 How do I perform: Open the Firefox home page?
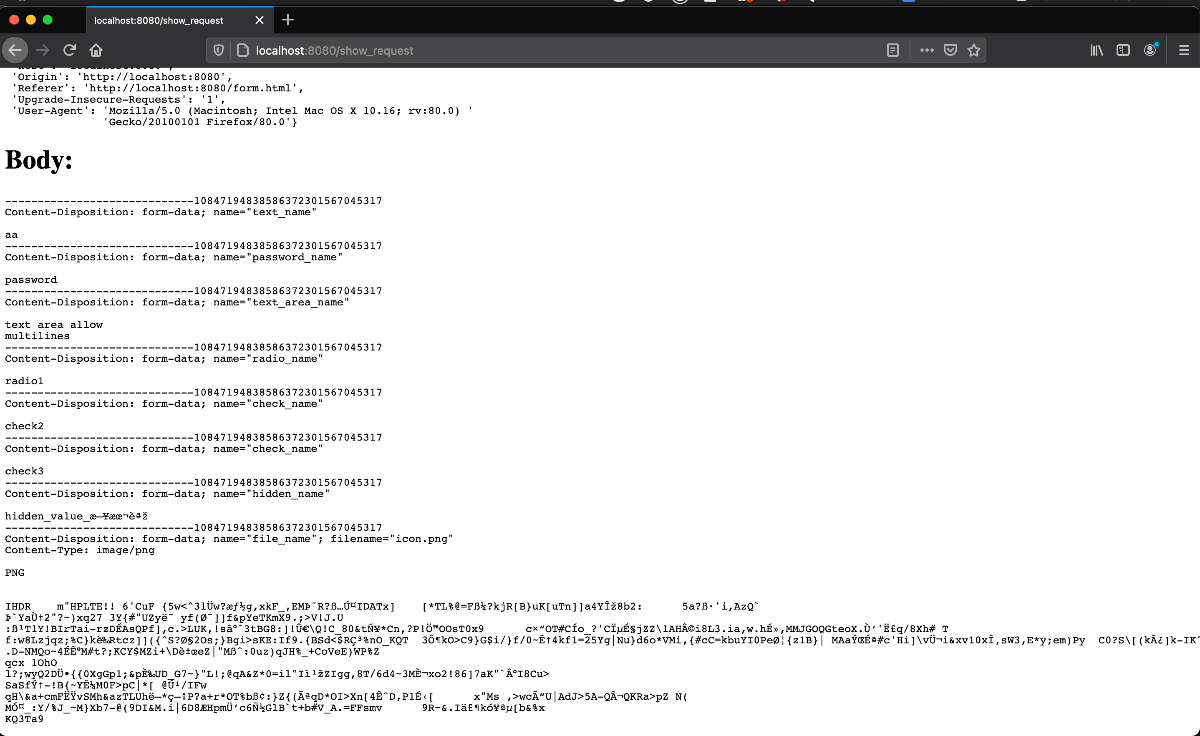click(96, 50)
